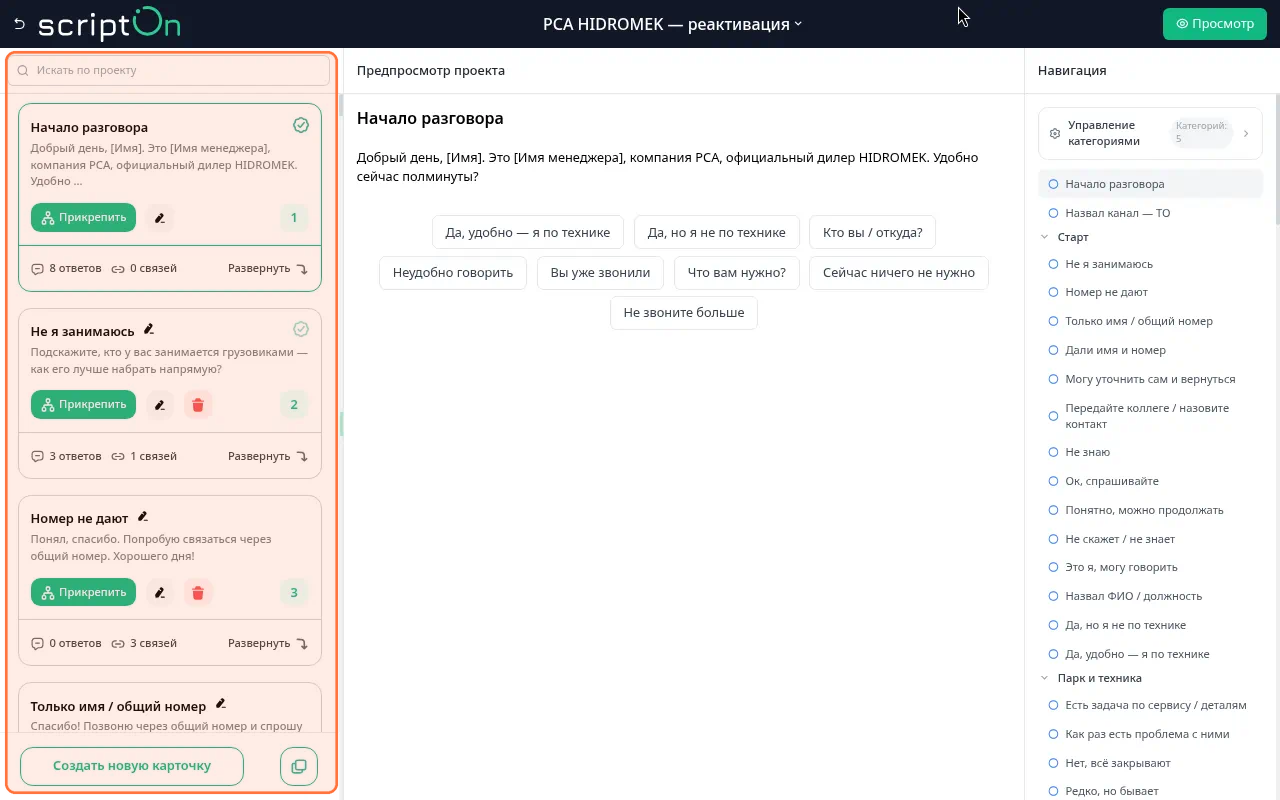The height and width of the screenshot is (800, 1280).
Task: Click the green "Просмотр" button
Action: click(x=1215, y=24)
